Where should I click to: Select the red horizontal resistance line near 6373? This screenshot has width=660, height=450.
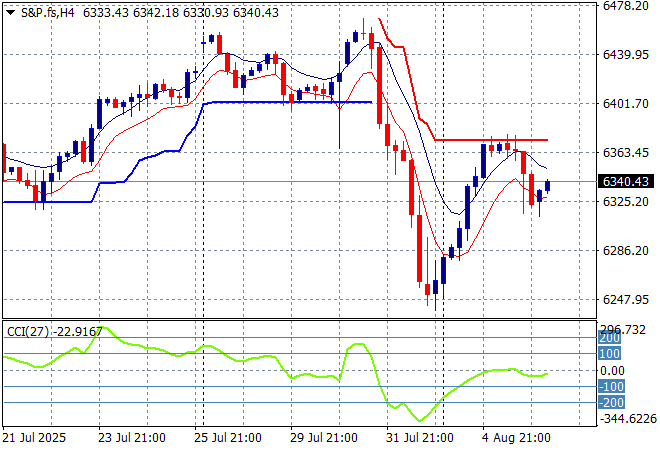(x=491, y=140)
